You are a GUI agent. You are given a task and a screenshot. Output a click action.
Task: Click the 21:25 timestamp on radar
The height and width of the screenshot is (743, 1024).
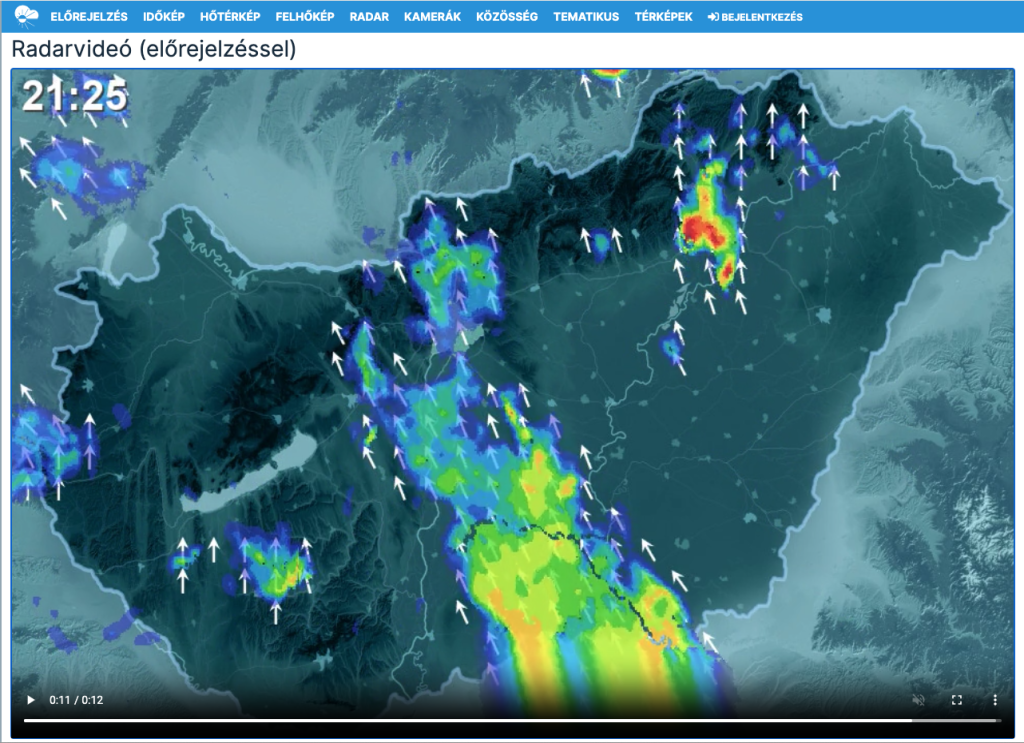(75, 96)
